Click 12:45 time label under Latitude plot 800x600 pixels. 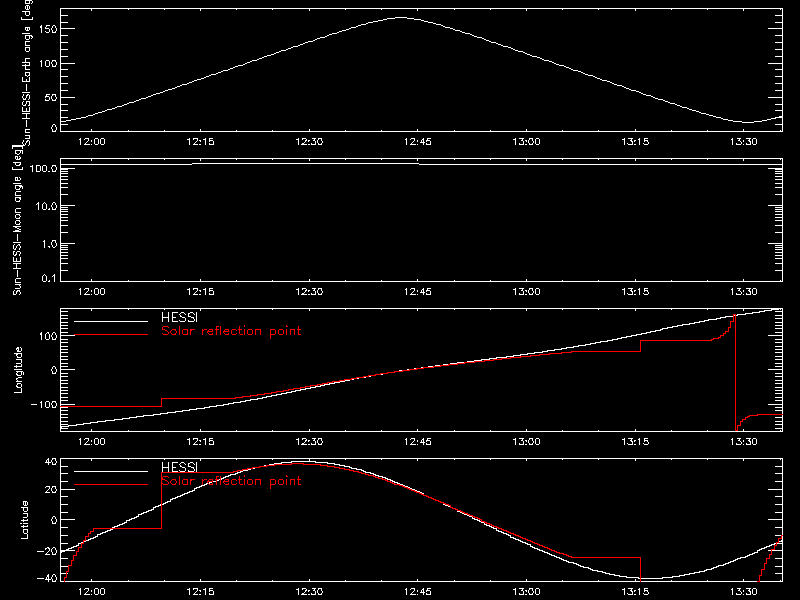pyautogui.click(x=418, y=592)
